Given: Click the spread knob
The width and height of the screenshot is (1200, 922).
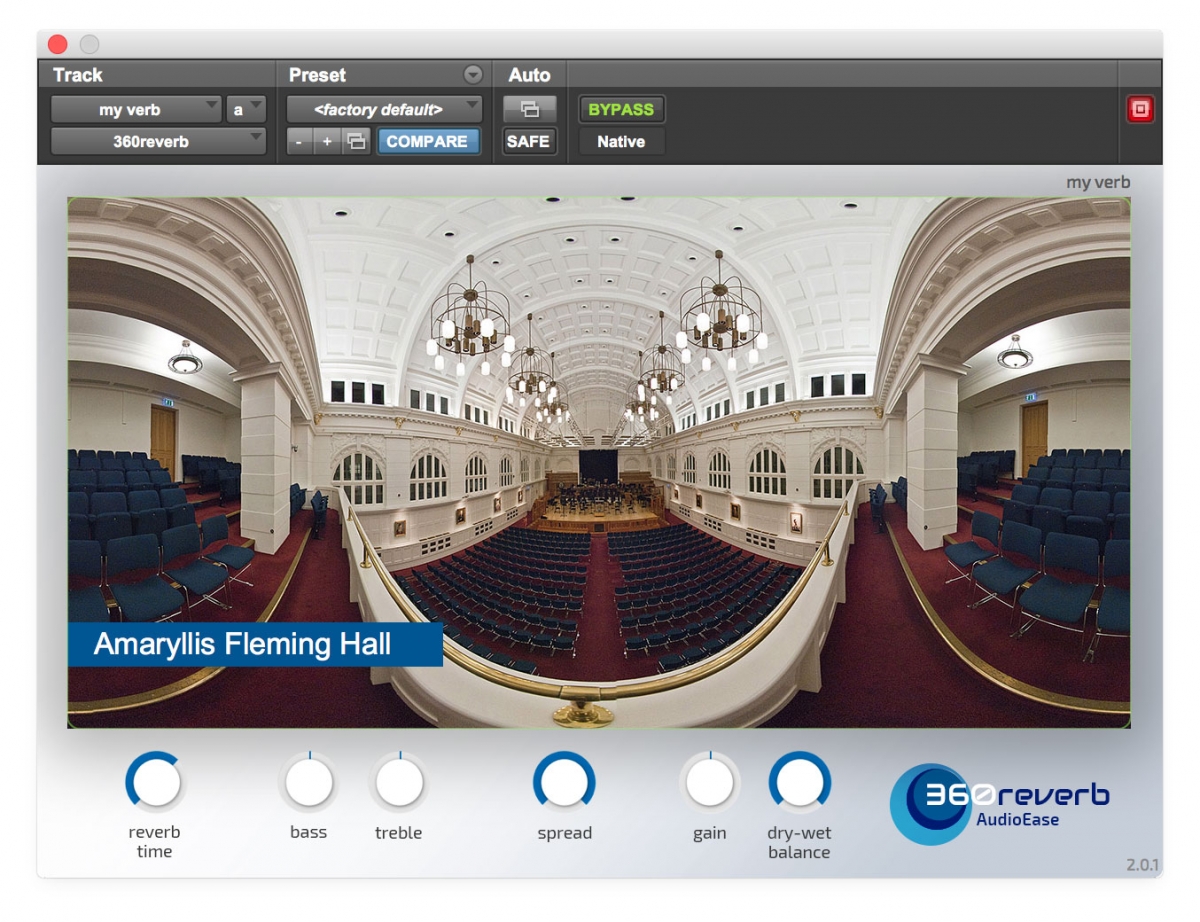Looking at the screenshot, I should (564, 782).
